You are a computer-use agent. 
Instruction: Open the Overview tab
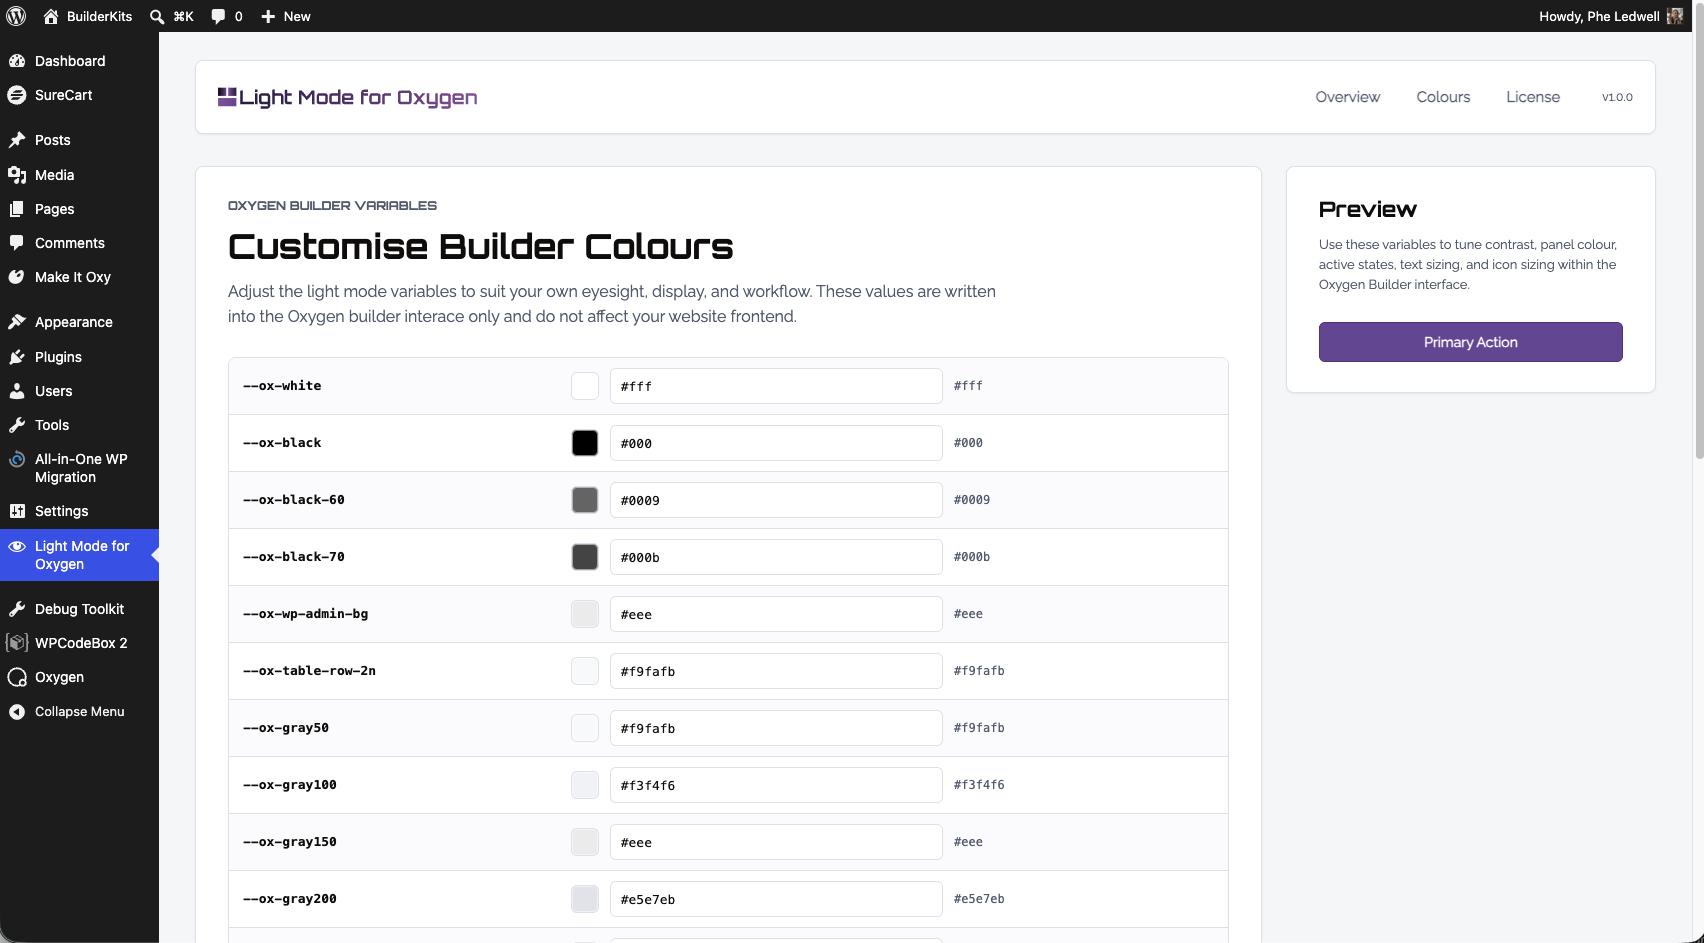click(1347, 97)
